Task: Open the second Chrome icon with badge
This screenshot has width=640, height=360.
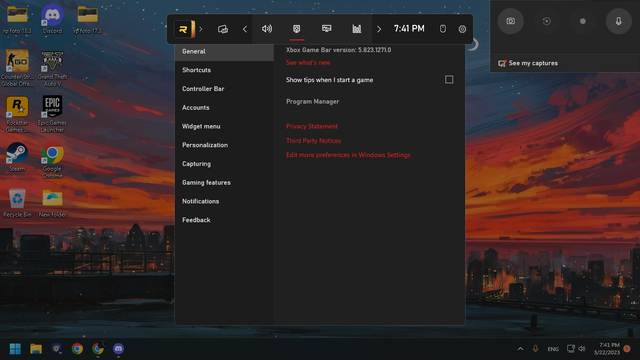Action: point(98,349)
